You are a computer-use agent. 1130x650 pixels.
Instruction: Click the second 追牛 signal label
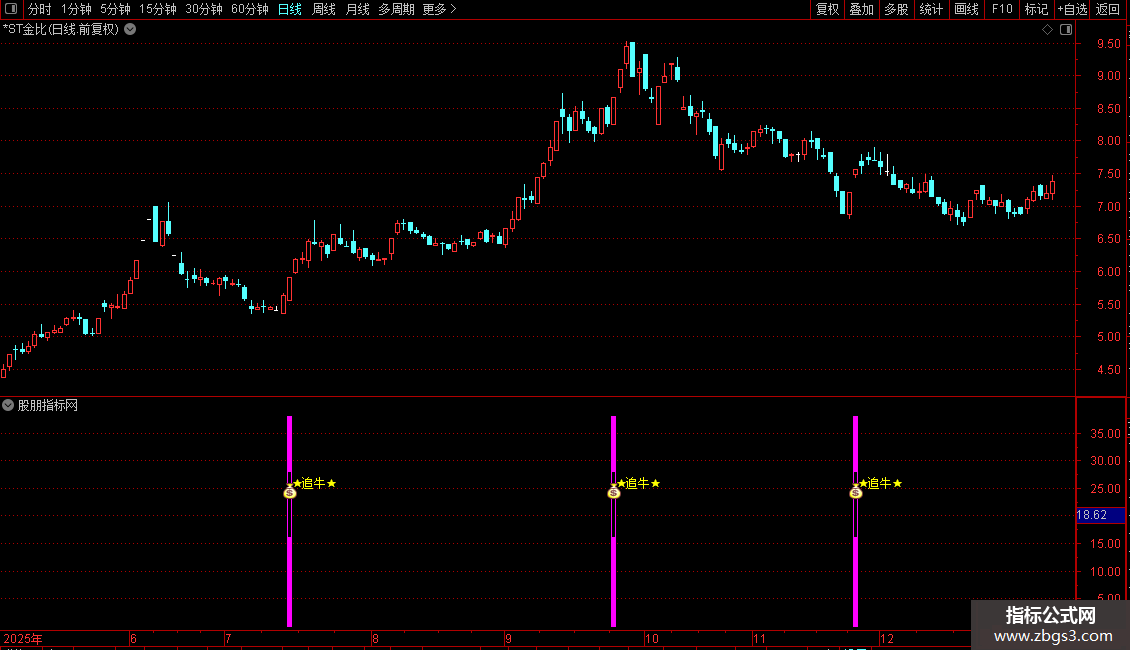639,483
